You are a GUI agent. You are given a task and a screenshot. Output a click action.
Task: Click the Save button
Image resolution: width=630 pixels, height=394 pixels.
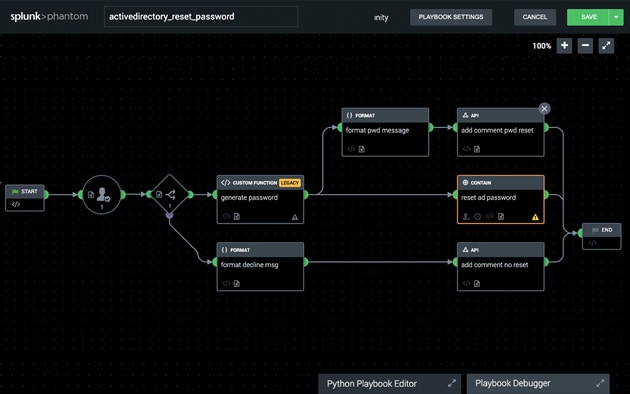588,17
